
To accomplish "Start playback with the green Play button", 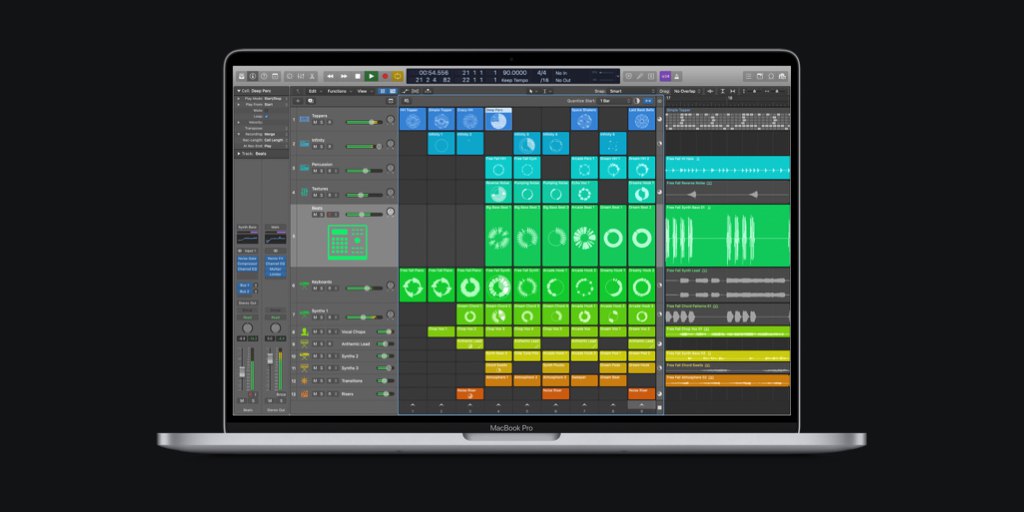I will point(371,76).
